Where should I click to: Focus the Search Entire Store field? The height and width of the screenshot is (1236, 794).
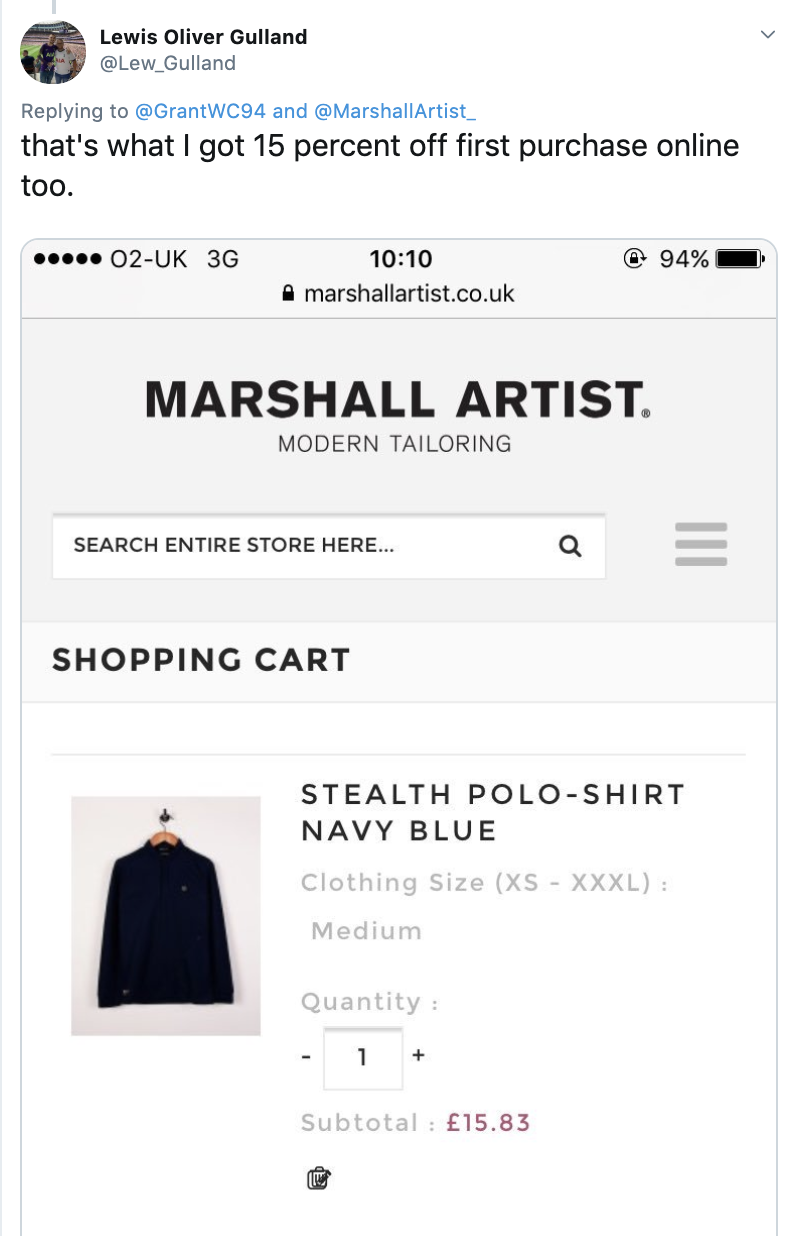[328, 546]
